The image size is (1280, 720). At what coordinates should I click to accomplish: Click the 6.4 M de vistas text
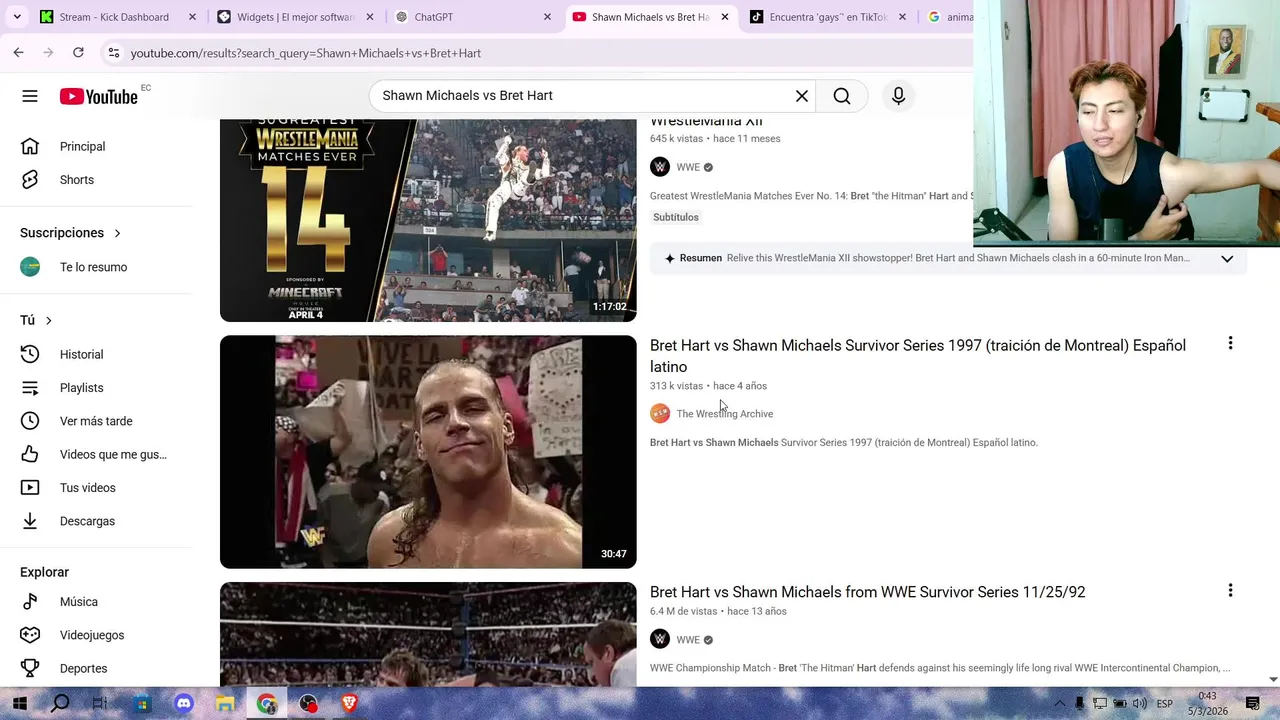683,611
